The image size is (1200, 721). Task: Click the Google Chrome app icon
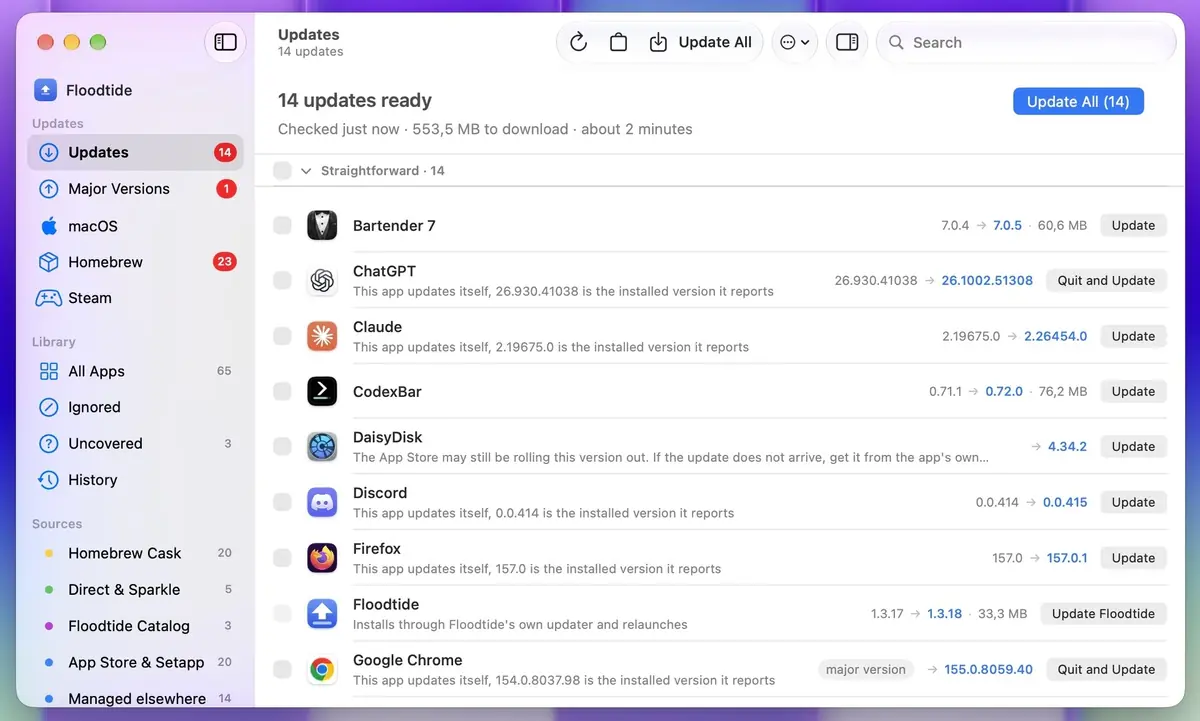tap(322, 669)
